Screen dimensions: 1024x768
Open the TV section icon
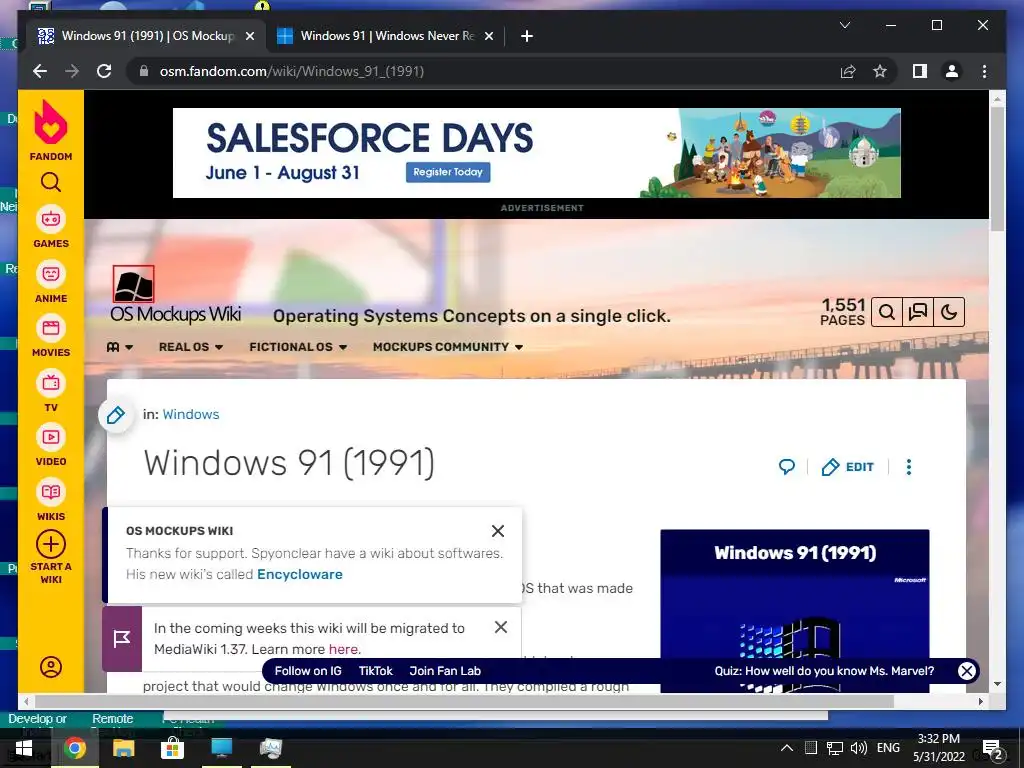pyautogui.click(x=51, y=383)
